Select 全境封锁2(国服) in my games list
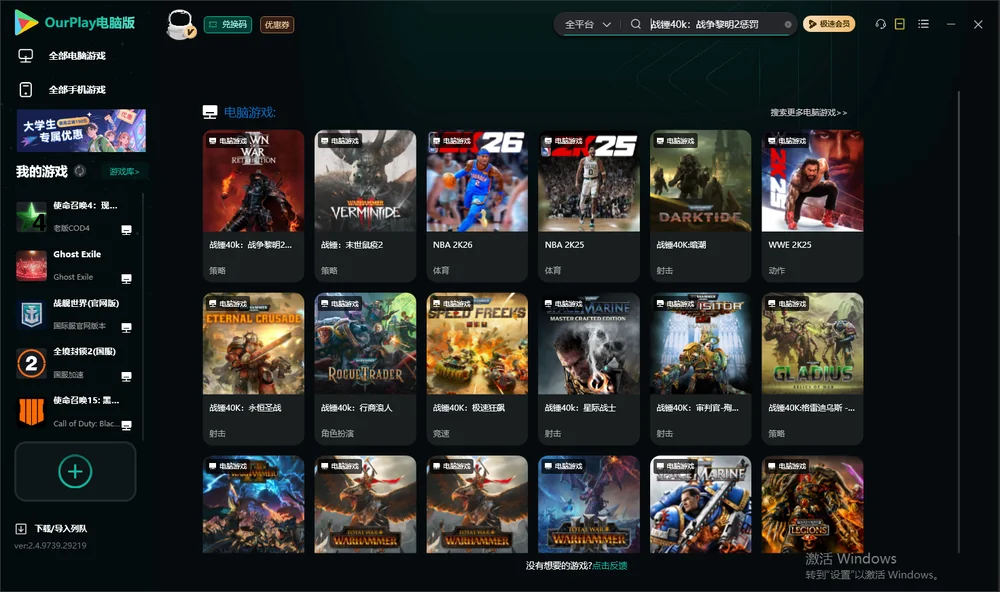Image resolution: width=1000 pixels, height=592 pixels. pos(75,363)
